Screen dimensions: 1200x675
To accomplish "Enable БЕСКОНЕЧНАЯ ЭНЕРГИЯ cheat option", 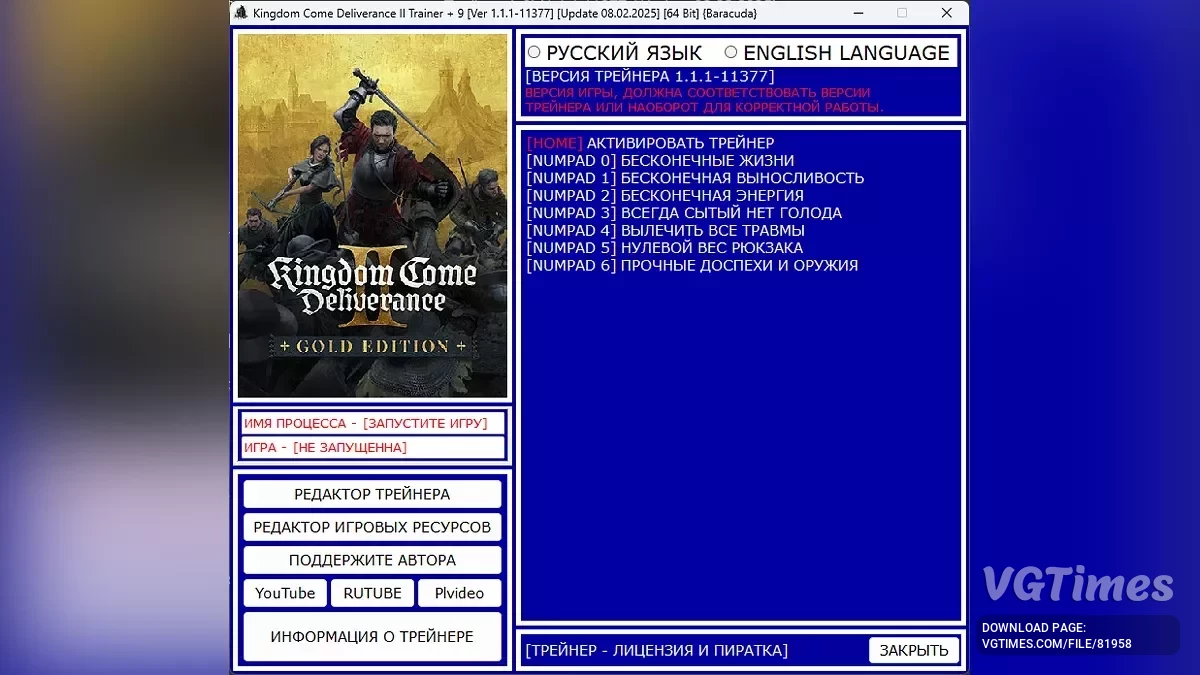I will (x=665, y=195).
